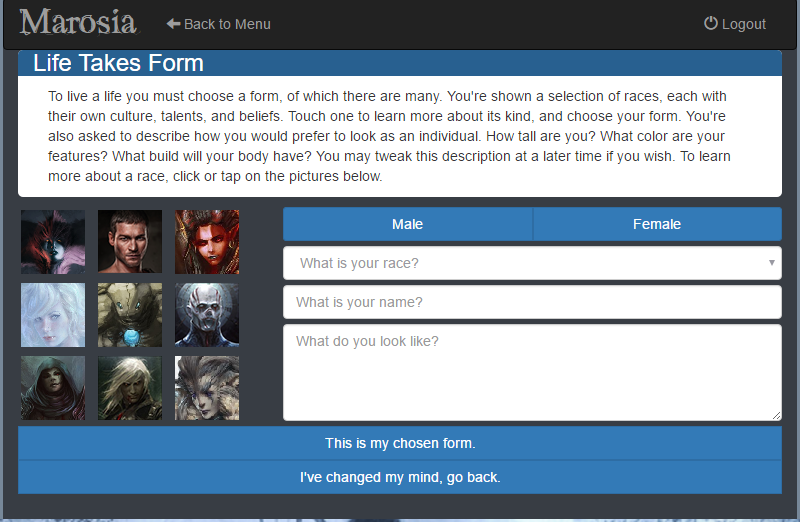
Task: Select the red-hooded figure portrait
Action: pyautogui.click(x=53, y=388)
